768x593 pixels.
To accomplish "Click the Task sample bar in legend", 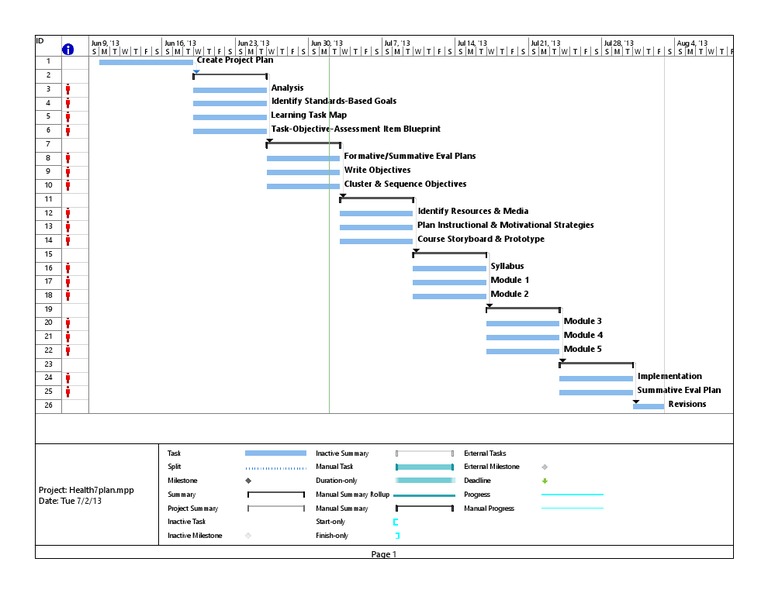I will point(276,453).
